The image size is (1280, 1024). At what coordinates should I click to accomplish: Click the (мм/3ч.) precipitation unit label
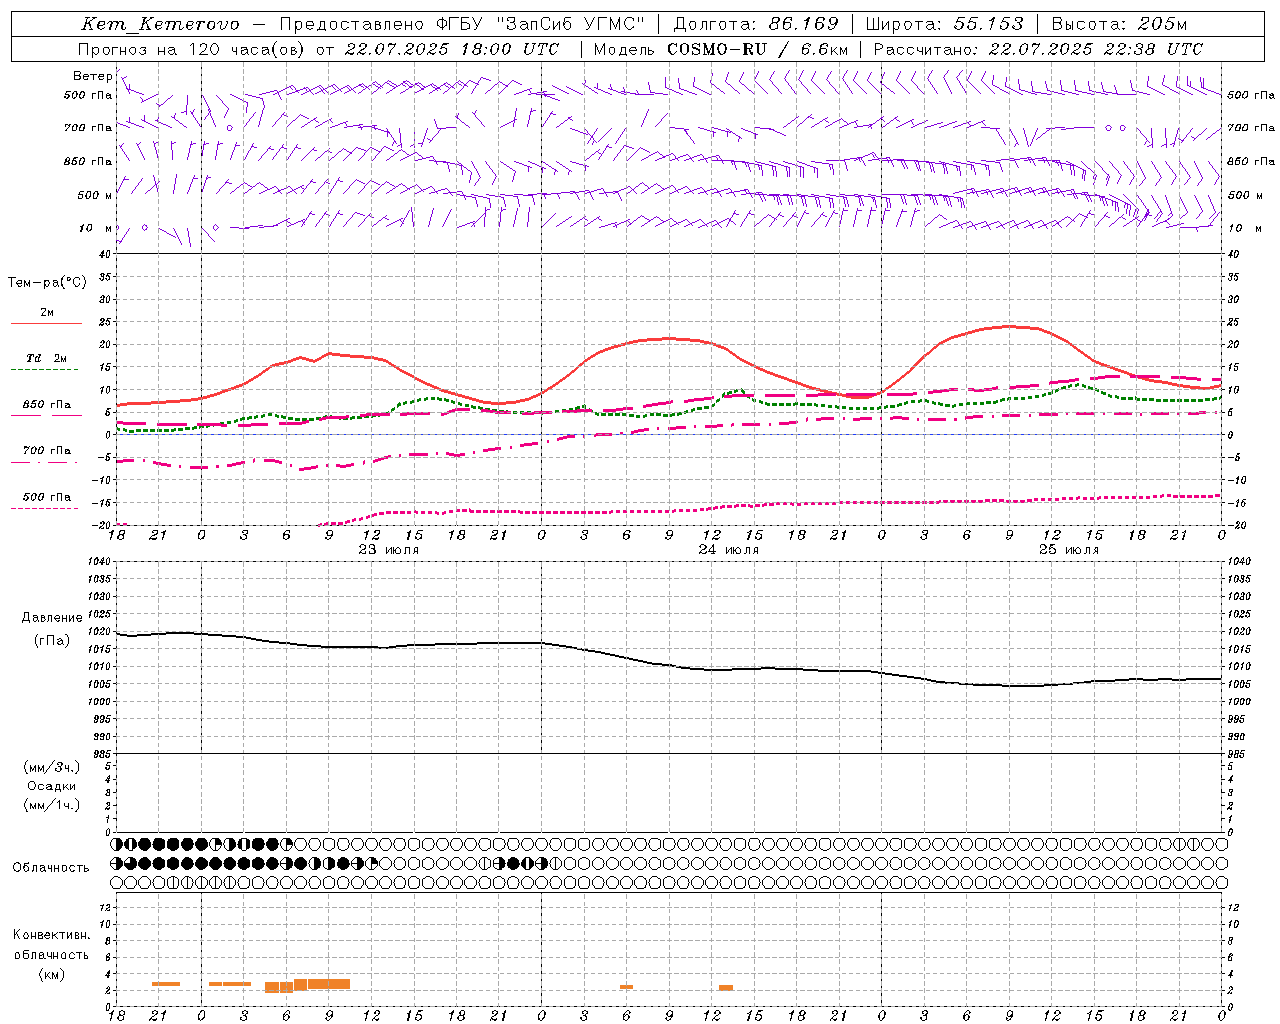52,767
